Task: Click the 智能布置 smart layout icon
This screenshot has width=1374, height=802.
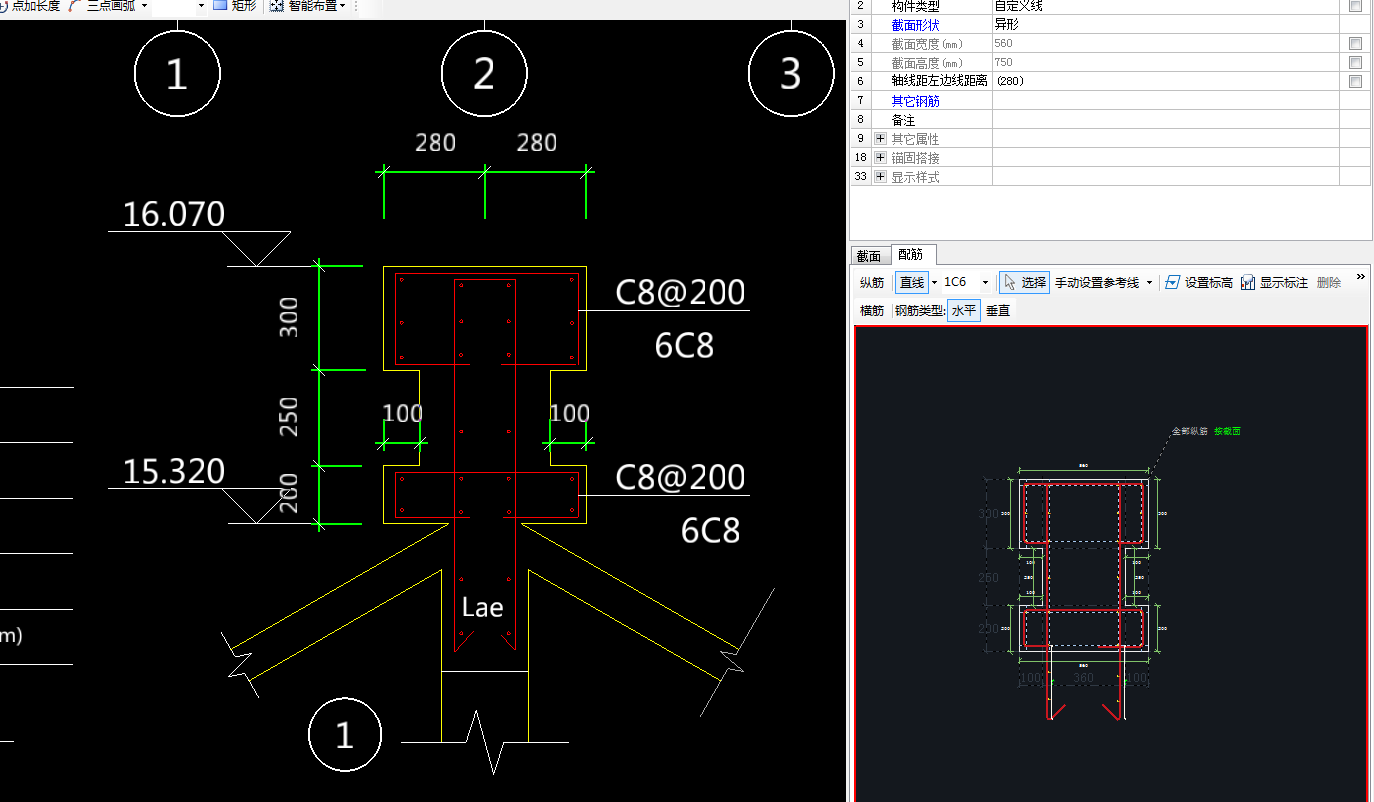Action: 277,5
